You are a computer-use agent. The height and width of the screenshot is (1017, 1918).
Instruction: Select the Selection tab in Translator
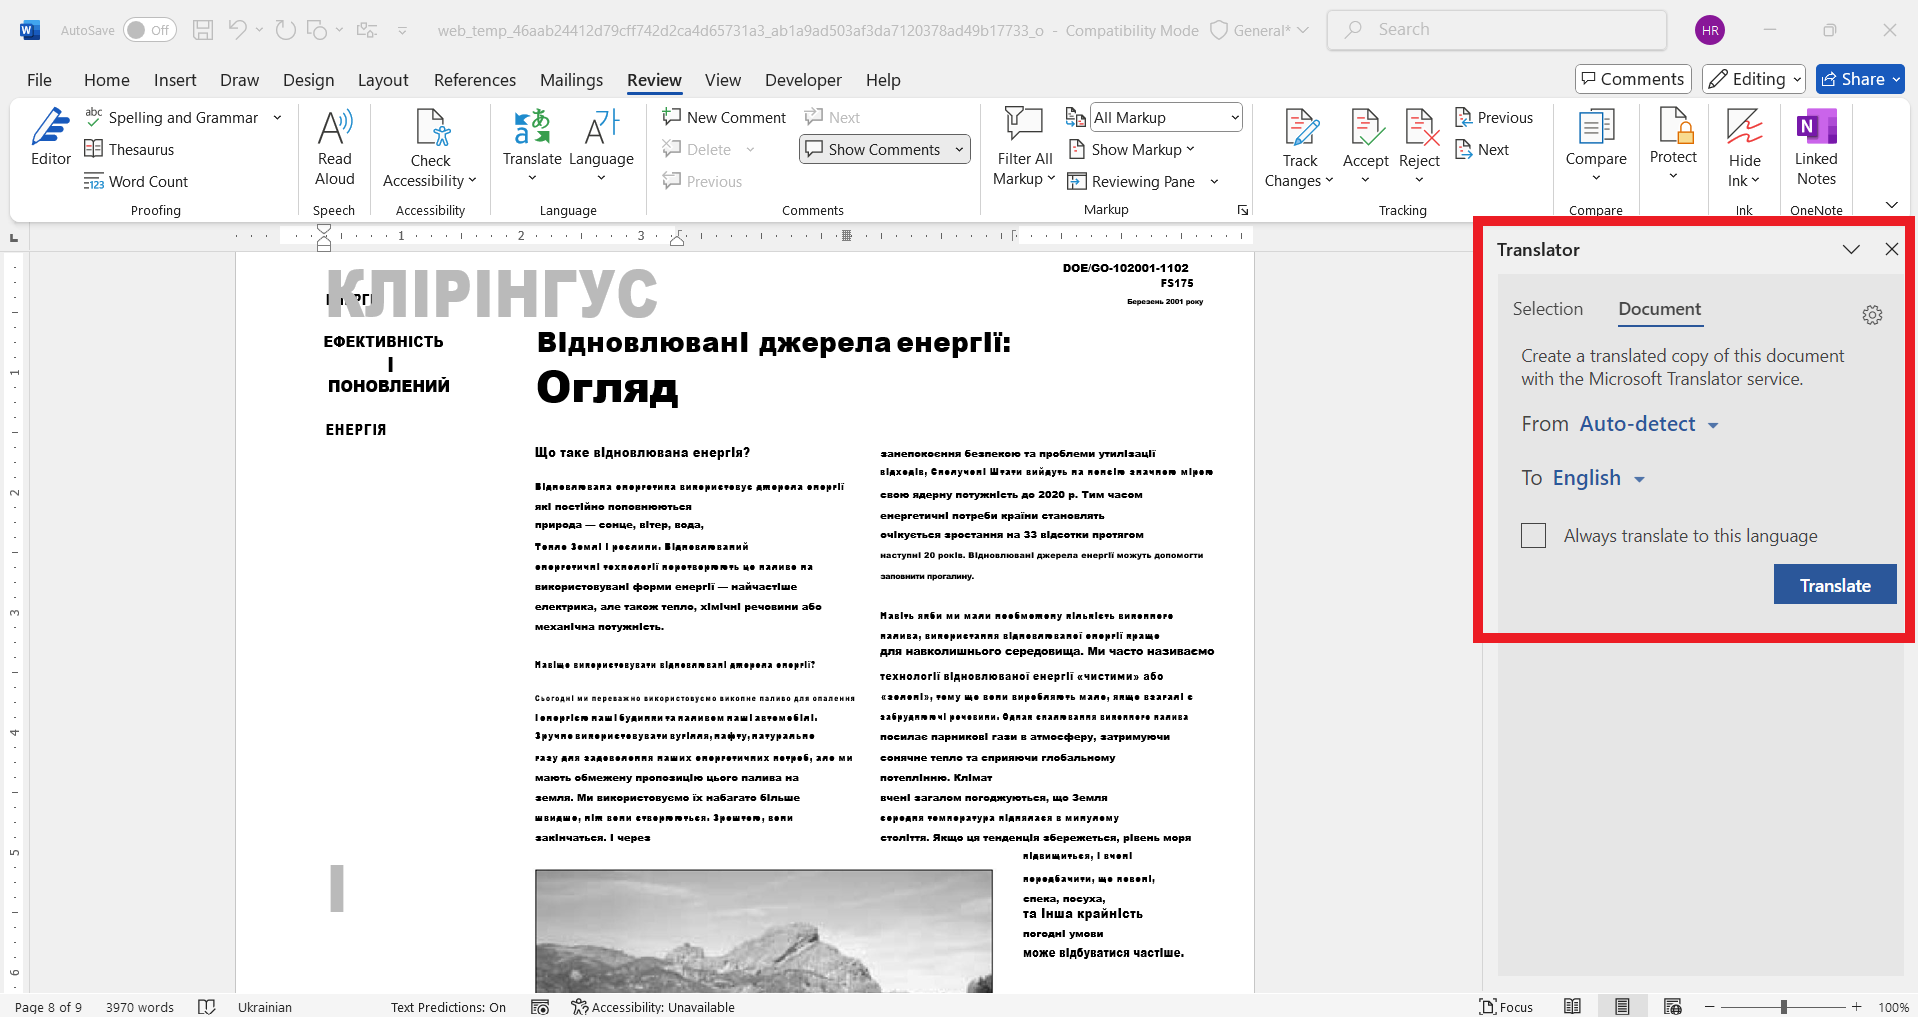(1547, 309)
